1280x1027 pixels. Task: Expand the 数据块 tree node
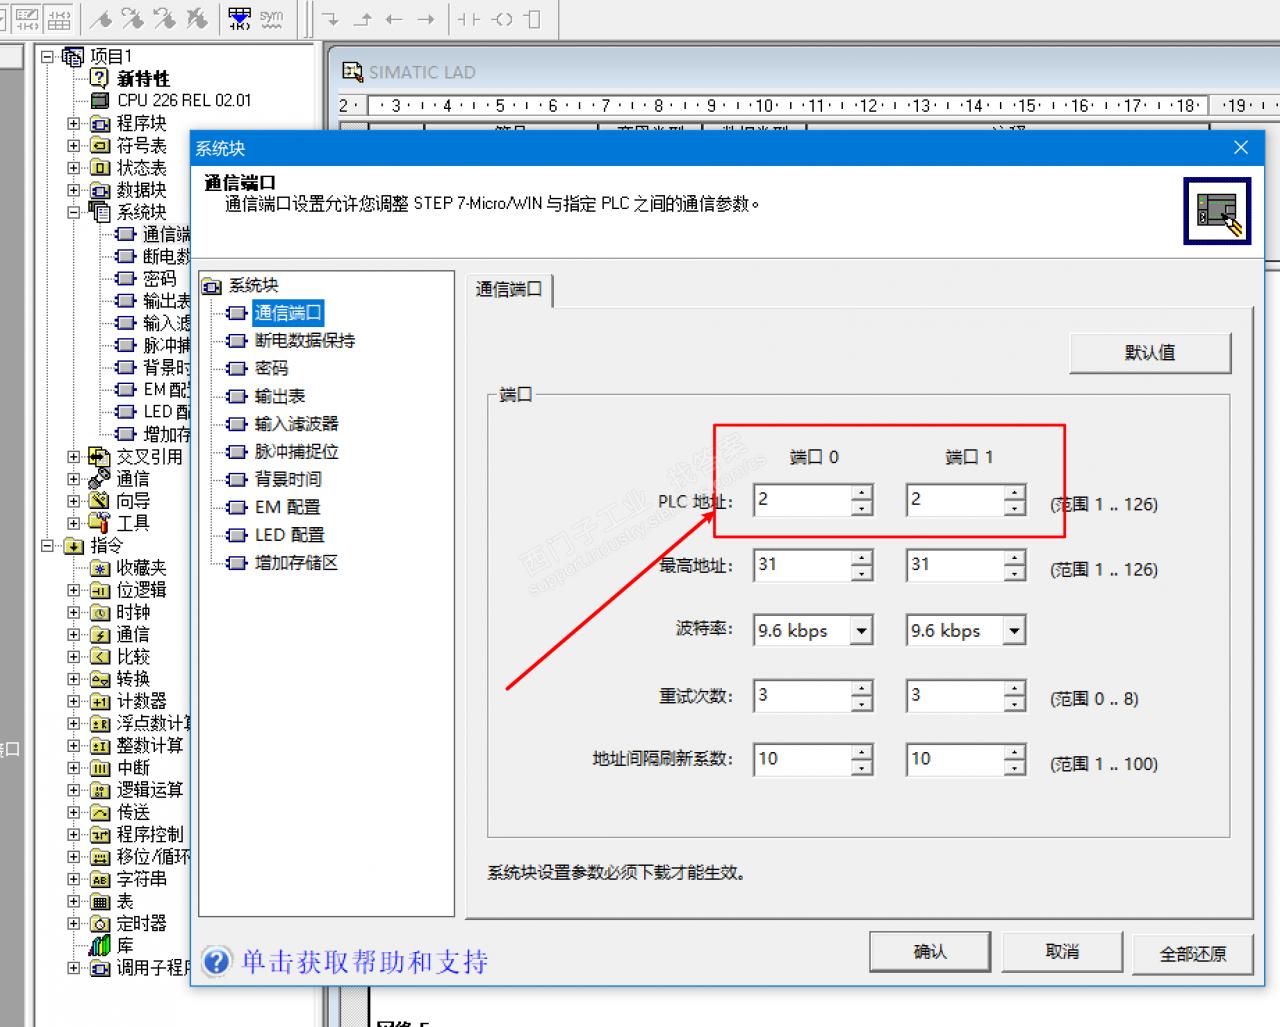73,190
